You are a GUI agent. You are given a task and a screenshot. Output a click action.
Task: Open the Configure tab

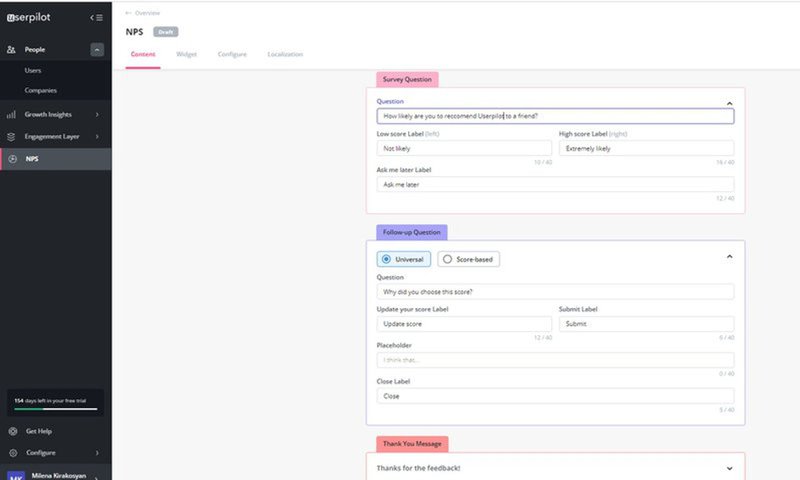[232, 54]
